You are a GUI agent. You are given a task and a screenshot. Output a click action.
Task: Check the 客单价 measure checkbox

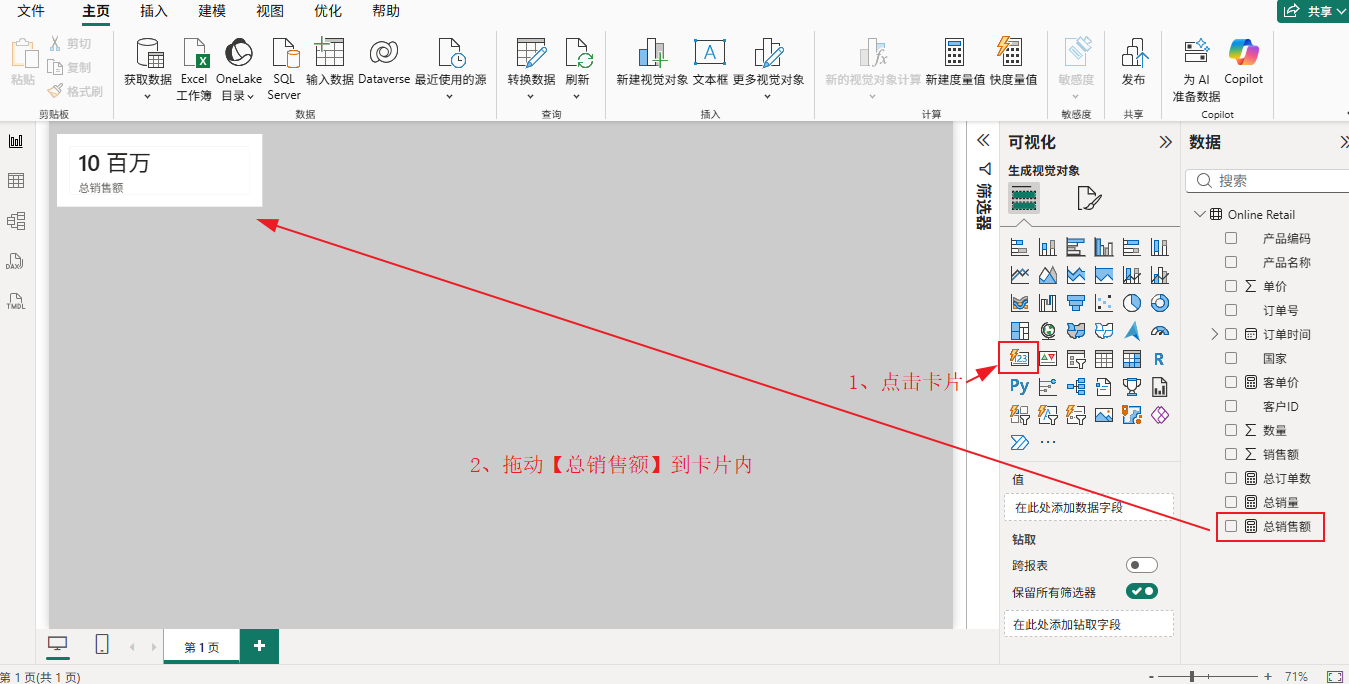tap(1231, 382)
